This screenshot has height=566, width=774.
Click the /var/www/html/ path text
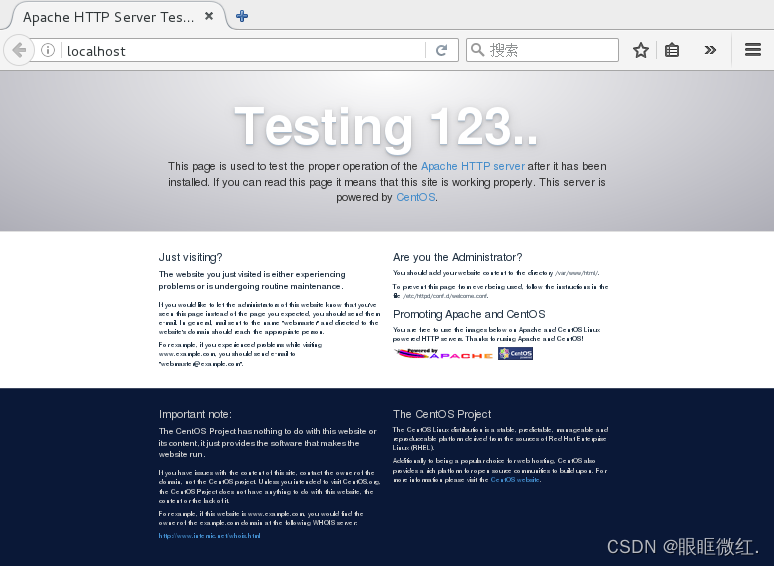tap(577, 273)
